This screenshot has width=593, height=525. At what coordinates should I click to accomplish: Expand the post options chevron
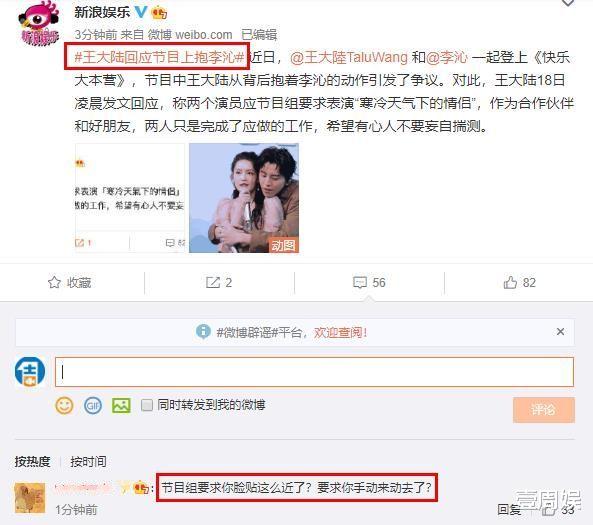[x=568, y=3]
